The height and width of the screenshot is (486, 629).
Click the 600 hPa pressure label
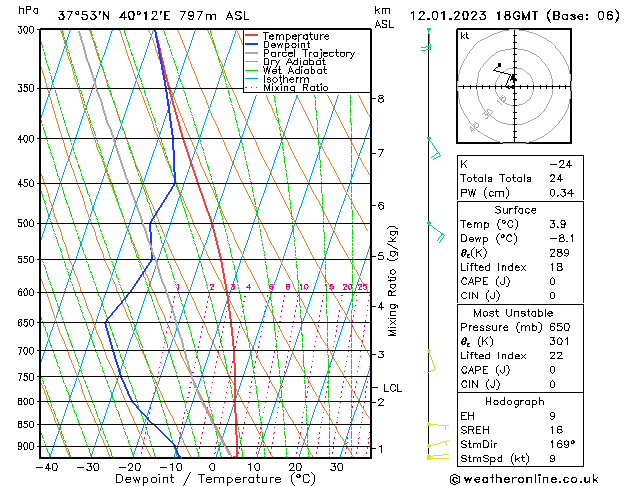[28, 293]
